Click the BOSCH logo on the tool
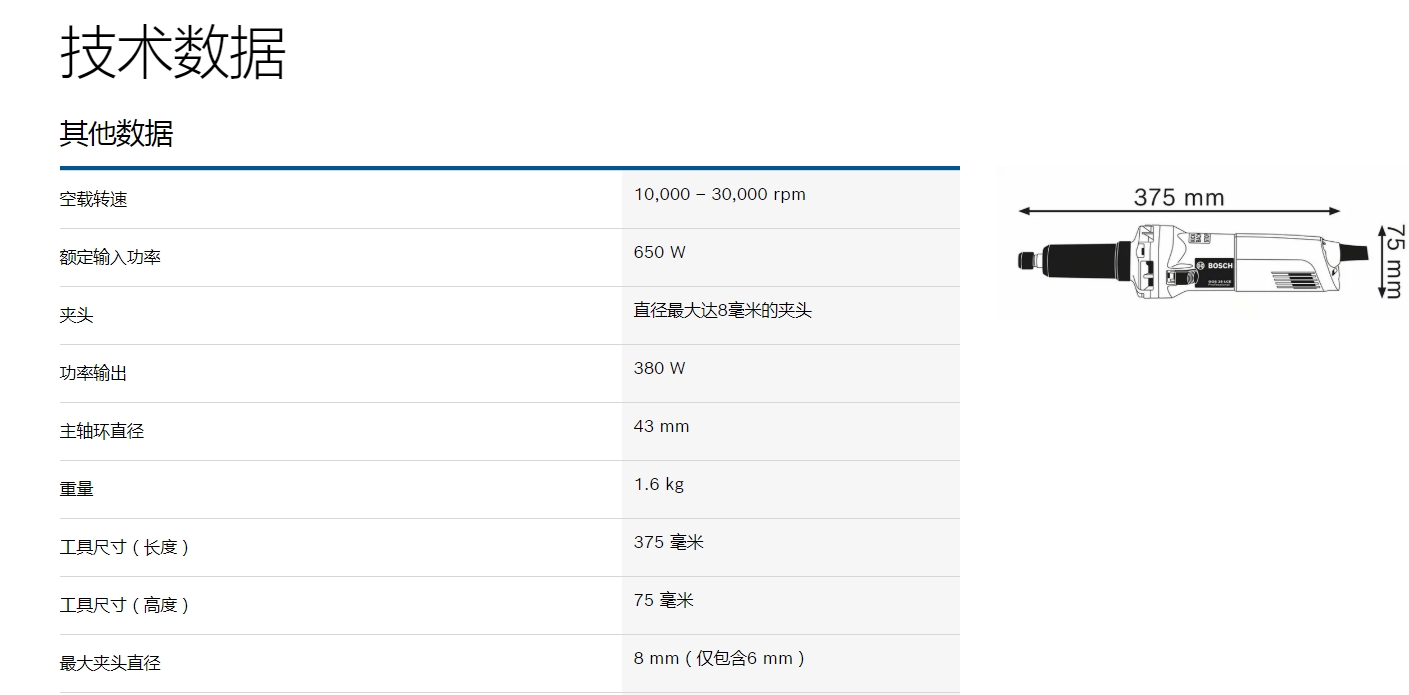 (1220, 264)
